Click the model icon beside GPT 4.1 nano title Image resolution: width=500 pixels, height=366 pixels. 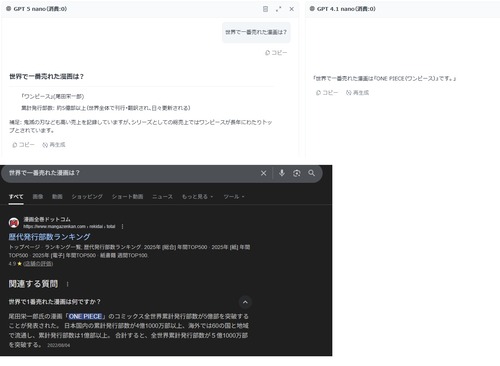tap(312, 9)
